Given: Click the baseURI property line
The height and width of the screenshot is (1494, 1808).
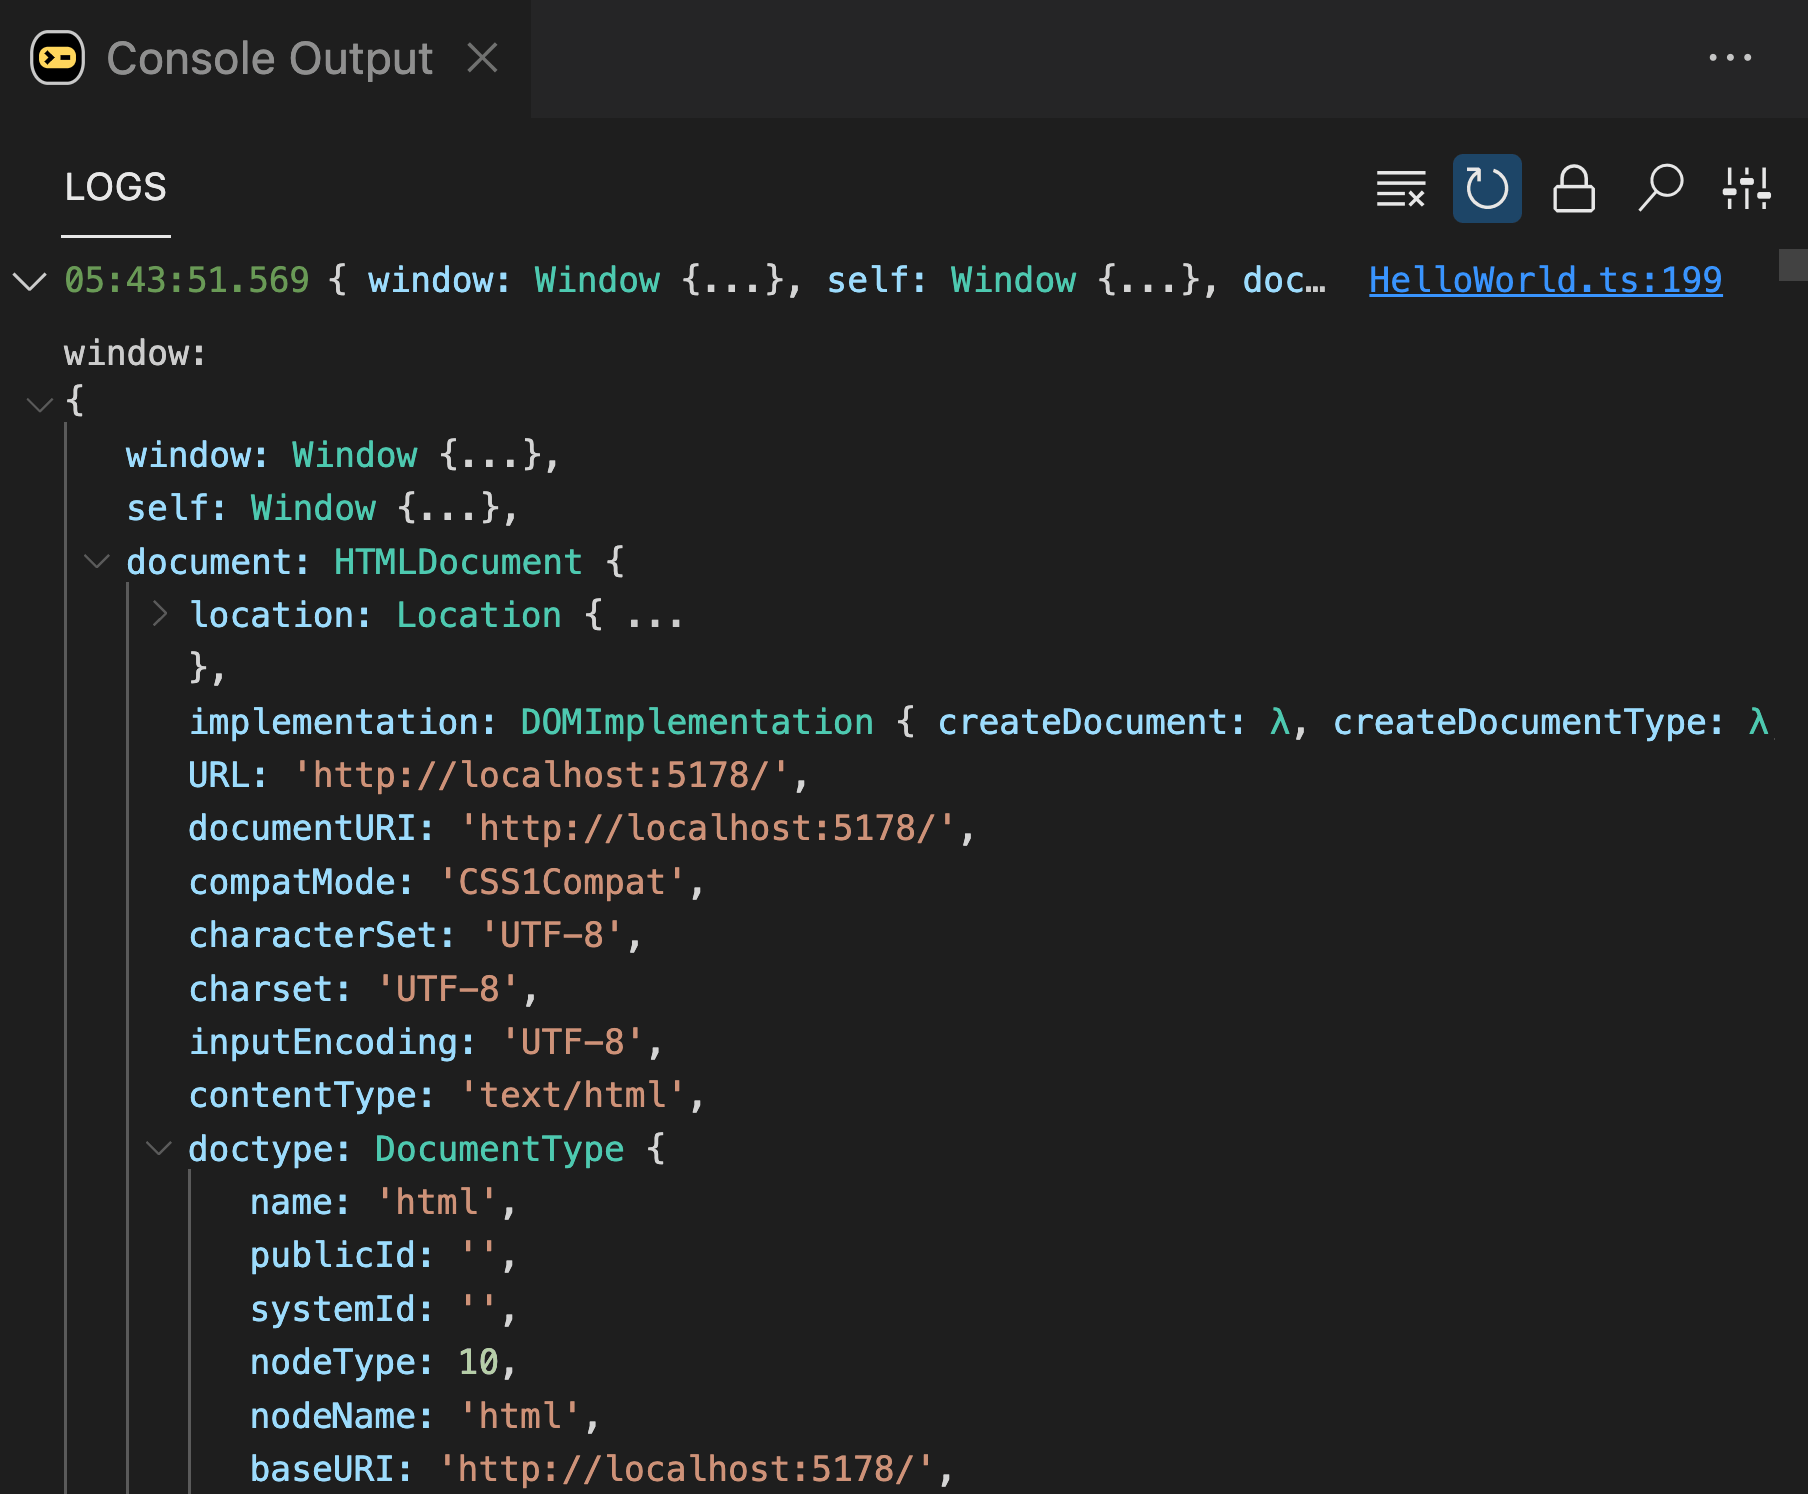Looking at the screenshot, I should (x=602, y=1470).
